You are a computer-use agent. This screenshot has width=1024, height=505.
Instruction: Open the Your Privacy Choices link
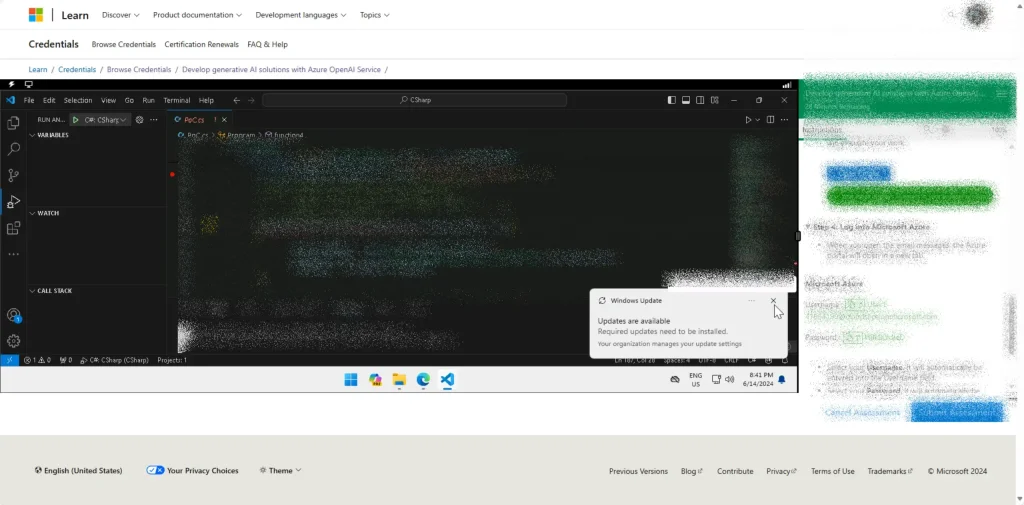192,470
